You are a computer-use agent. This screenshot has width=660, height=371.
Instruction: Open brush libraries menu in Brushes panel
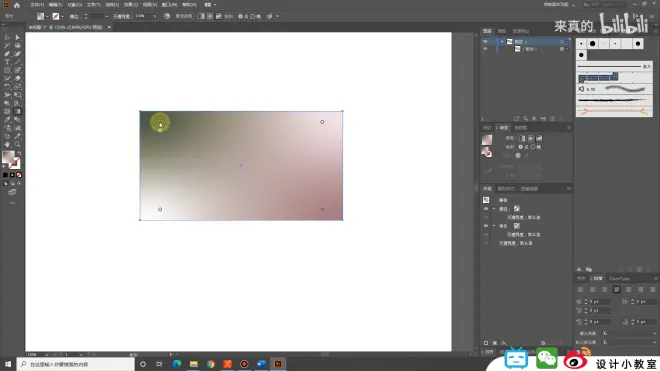tap(579, 270)
